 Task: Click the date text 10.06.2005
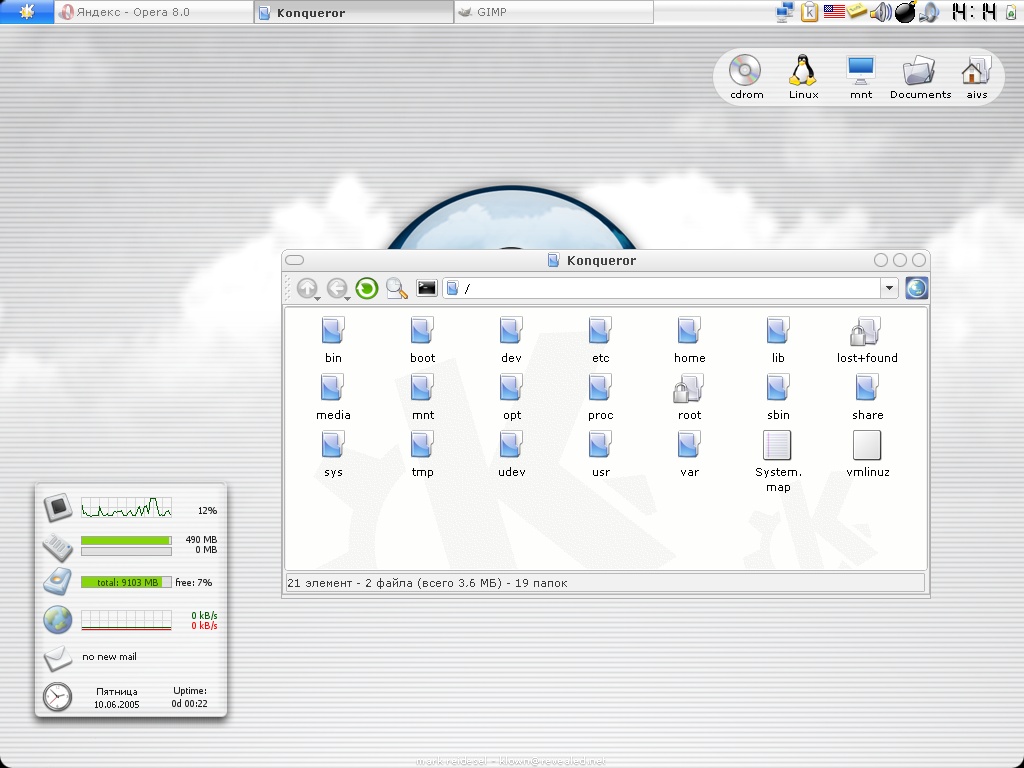[116, 705]
